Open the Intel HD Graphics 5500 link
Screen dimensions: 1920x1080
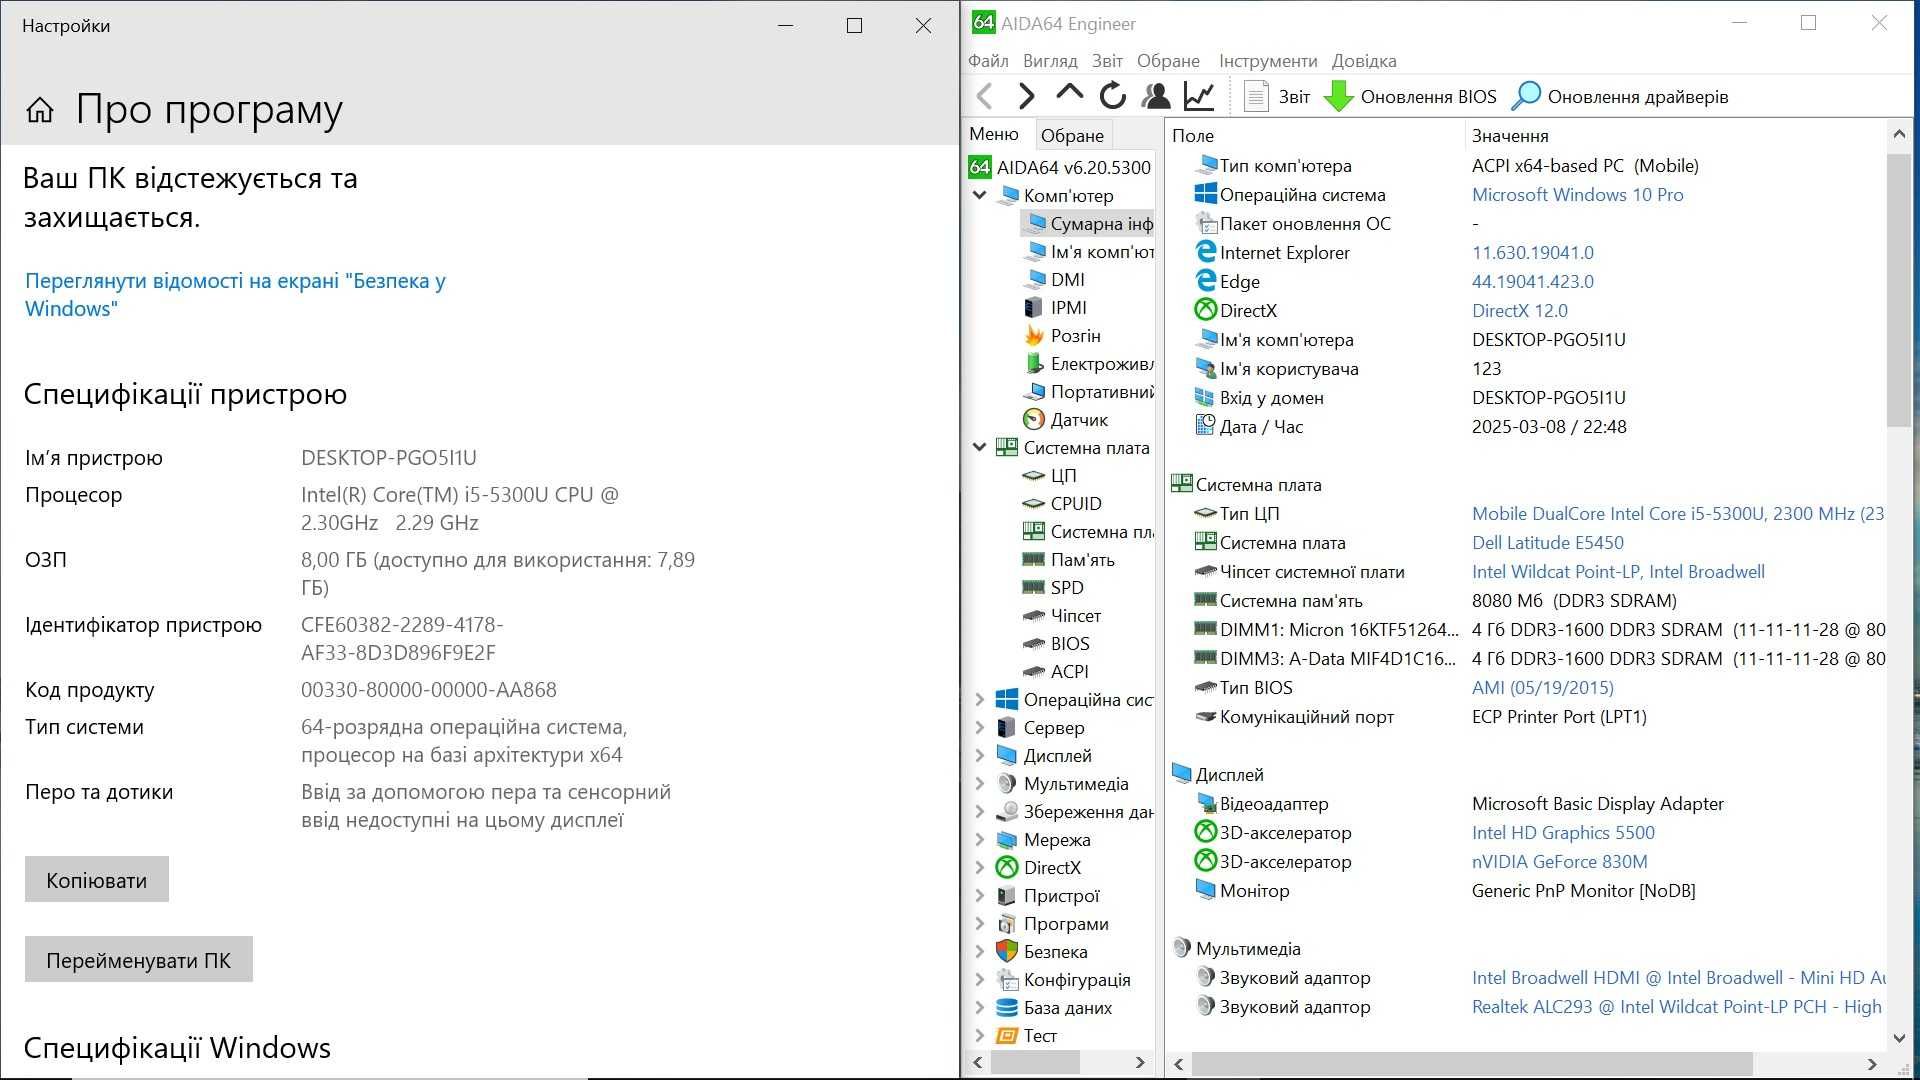coord(1563,833)
